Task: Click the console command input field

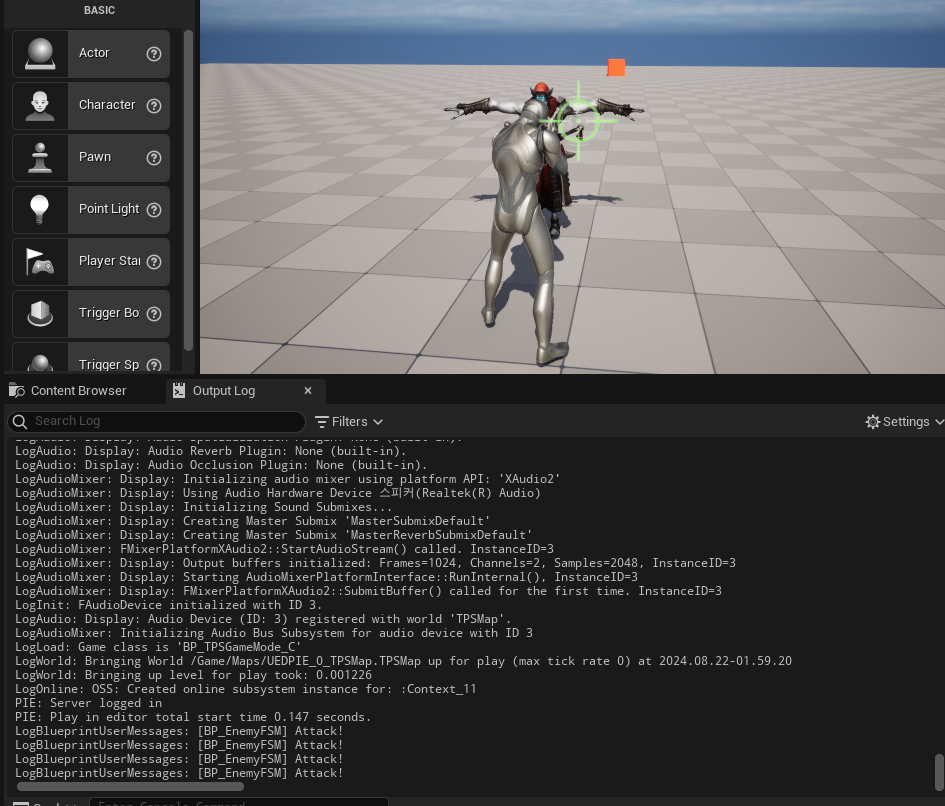Action: (x=239, y=802)
